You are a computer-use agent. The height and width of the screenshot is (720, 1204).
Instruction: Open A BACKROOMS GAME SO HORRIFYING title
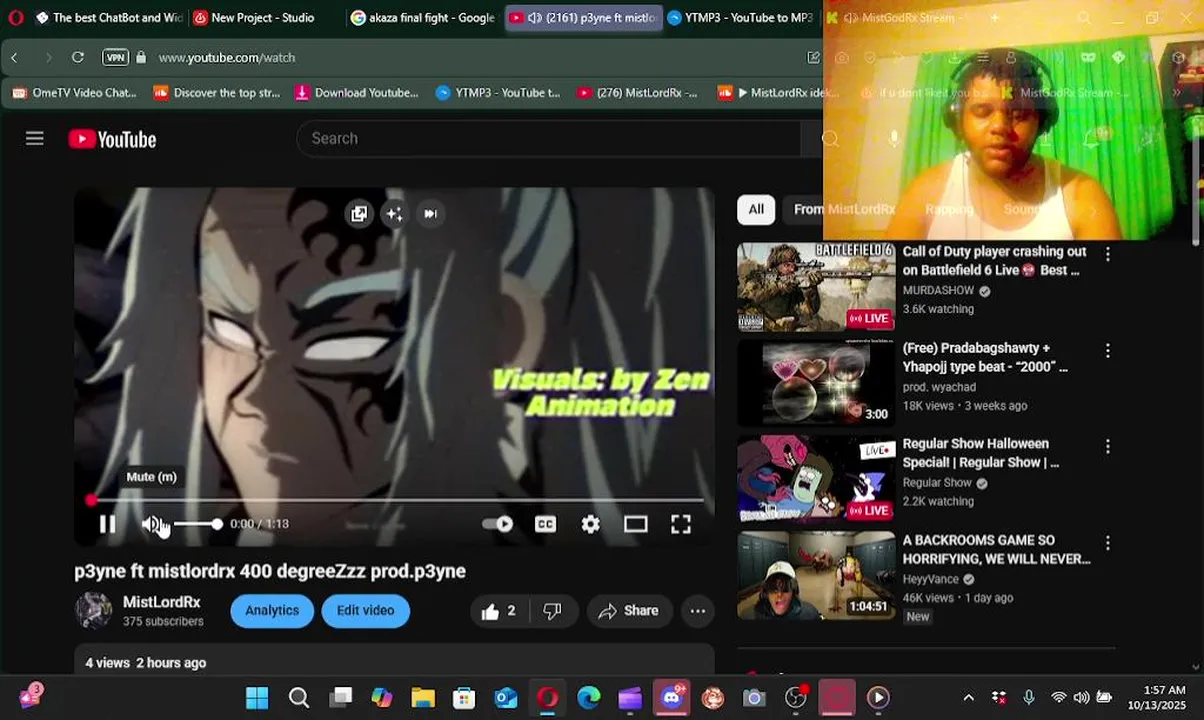996,549
